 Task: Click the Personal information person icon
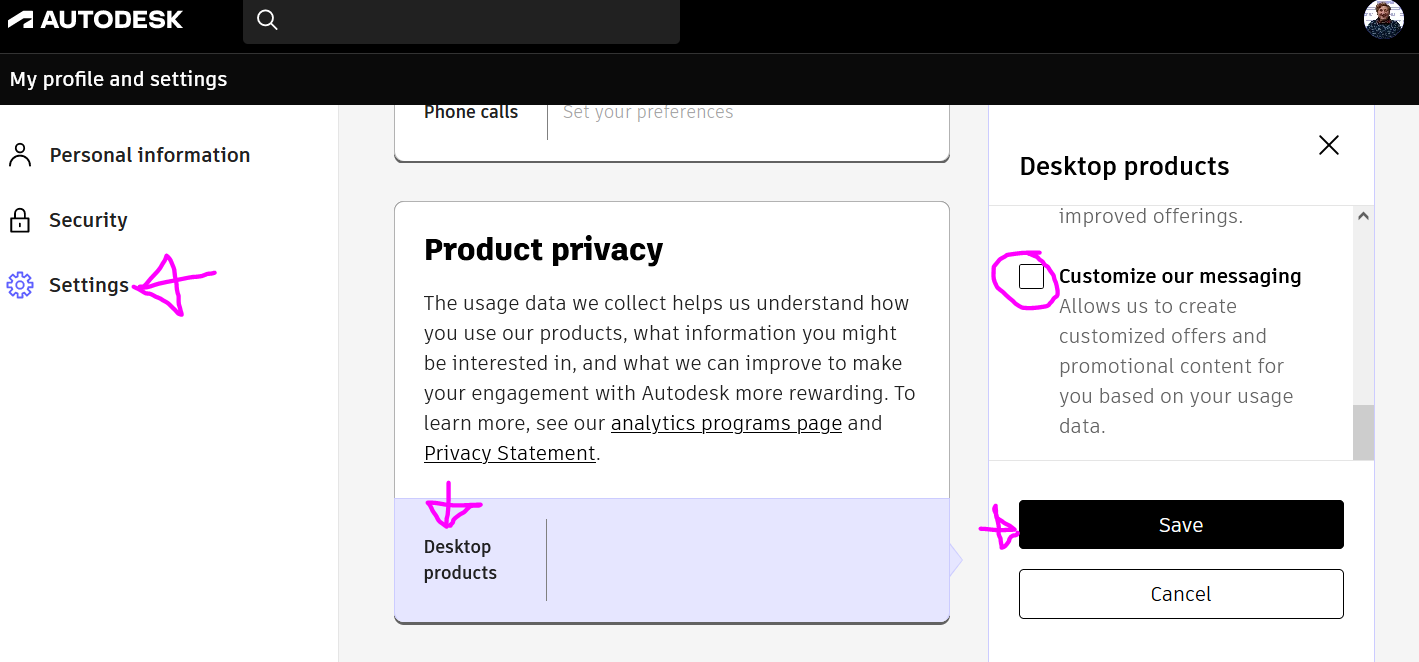pyautogui.click(x=20, y=154)
